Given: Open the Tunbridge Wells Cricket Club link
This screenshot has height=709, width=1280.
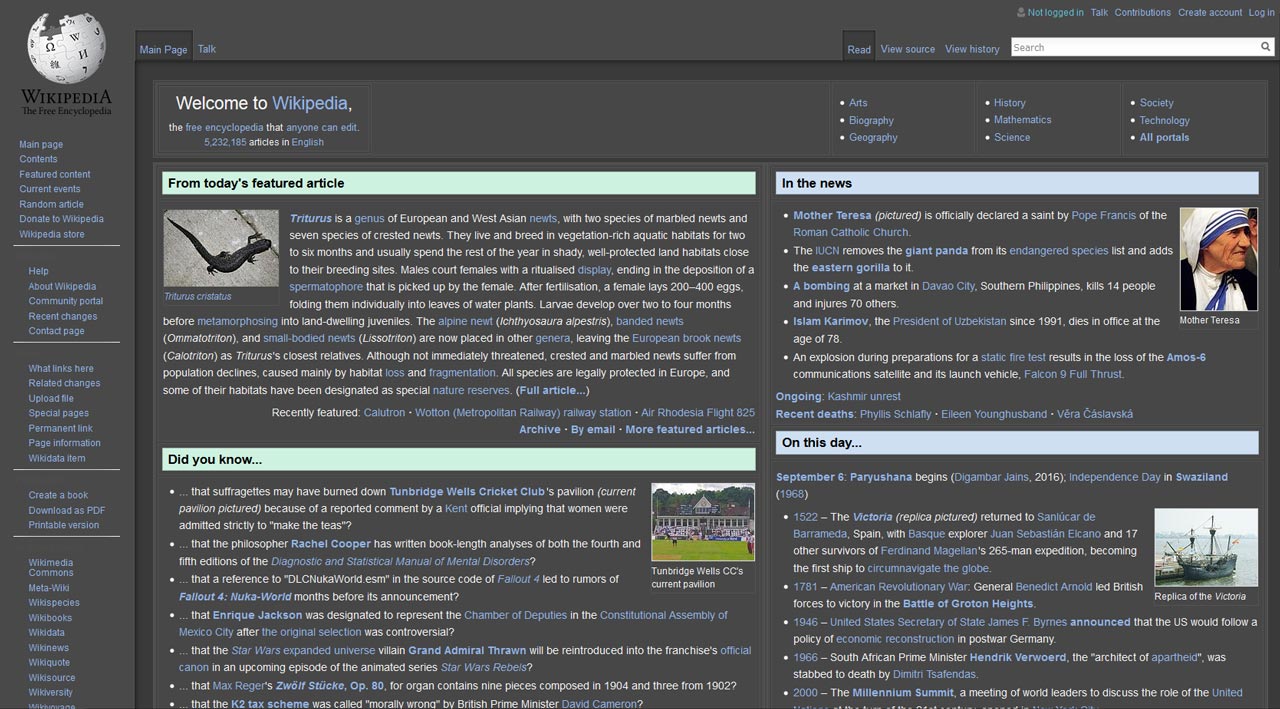Looking at the screenshot, I should click(x=467, y=491).
